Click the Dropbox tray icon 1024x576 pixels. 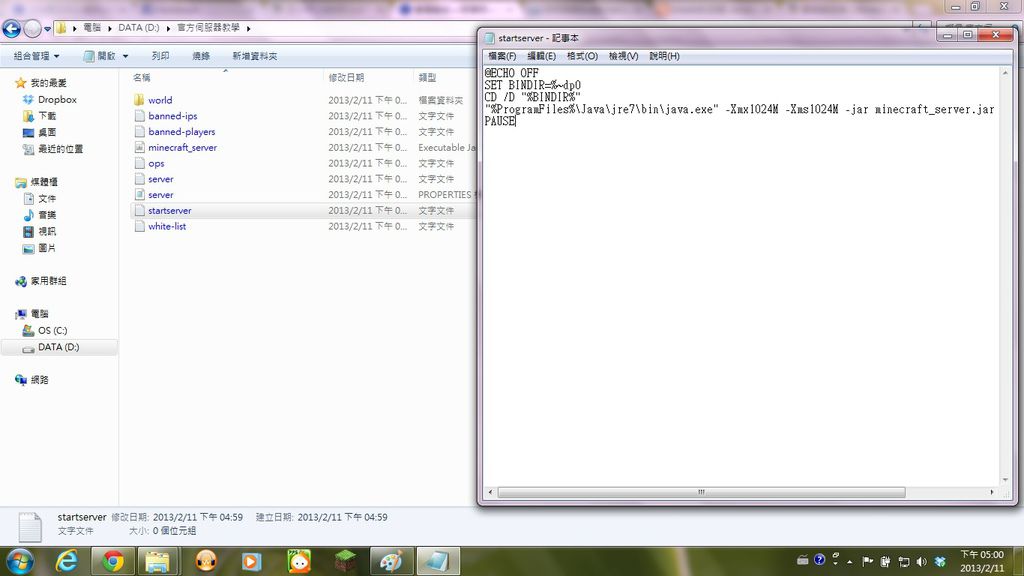[x=940, y=561]
